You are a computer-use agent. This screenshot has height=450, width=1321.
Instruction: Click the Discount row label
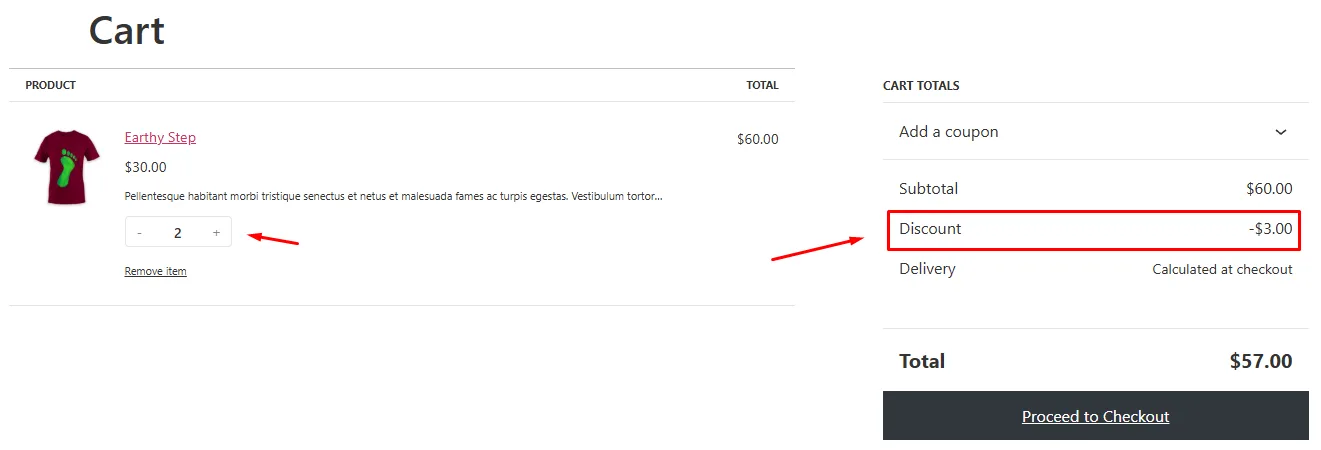(x=930, y=229)
